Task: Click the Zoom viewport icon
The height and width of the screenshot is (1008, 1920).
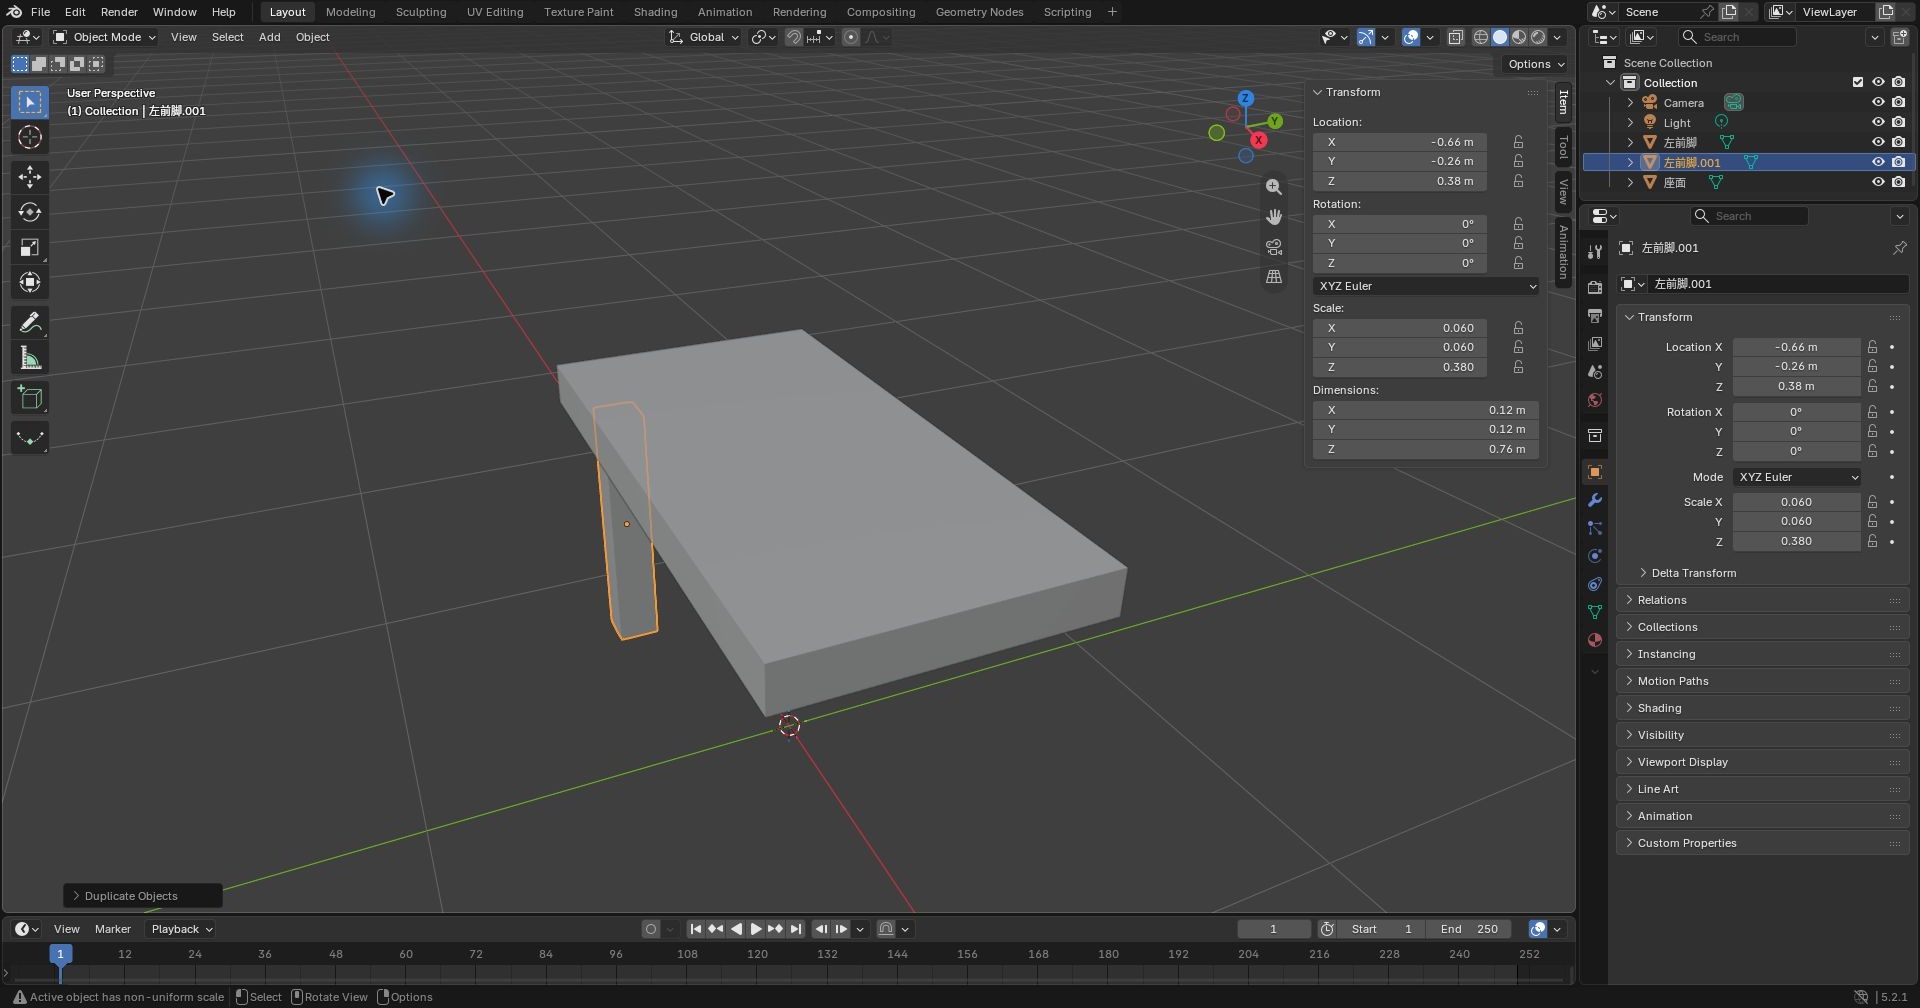Action: coord(1274,187)
